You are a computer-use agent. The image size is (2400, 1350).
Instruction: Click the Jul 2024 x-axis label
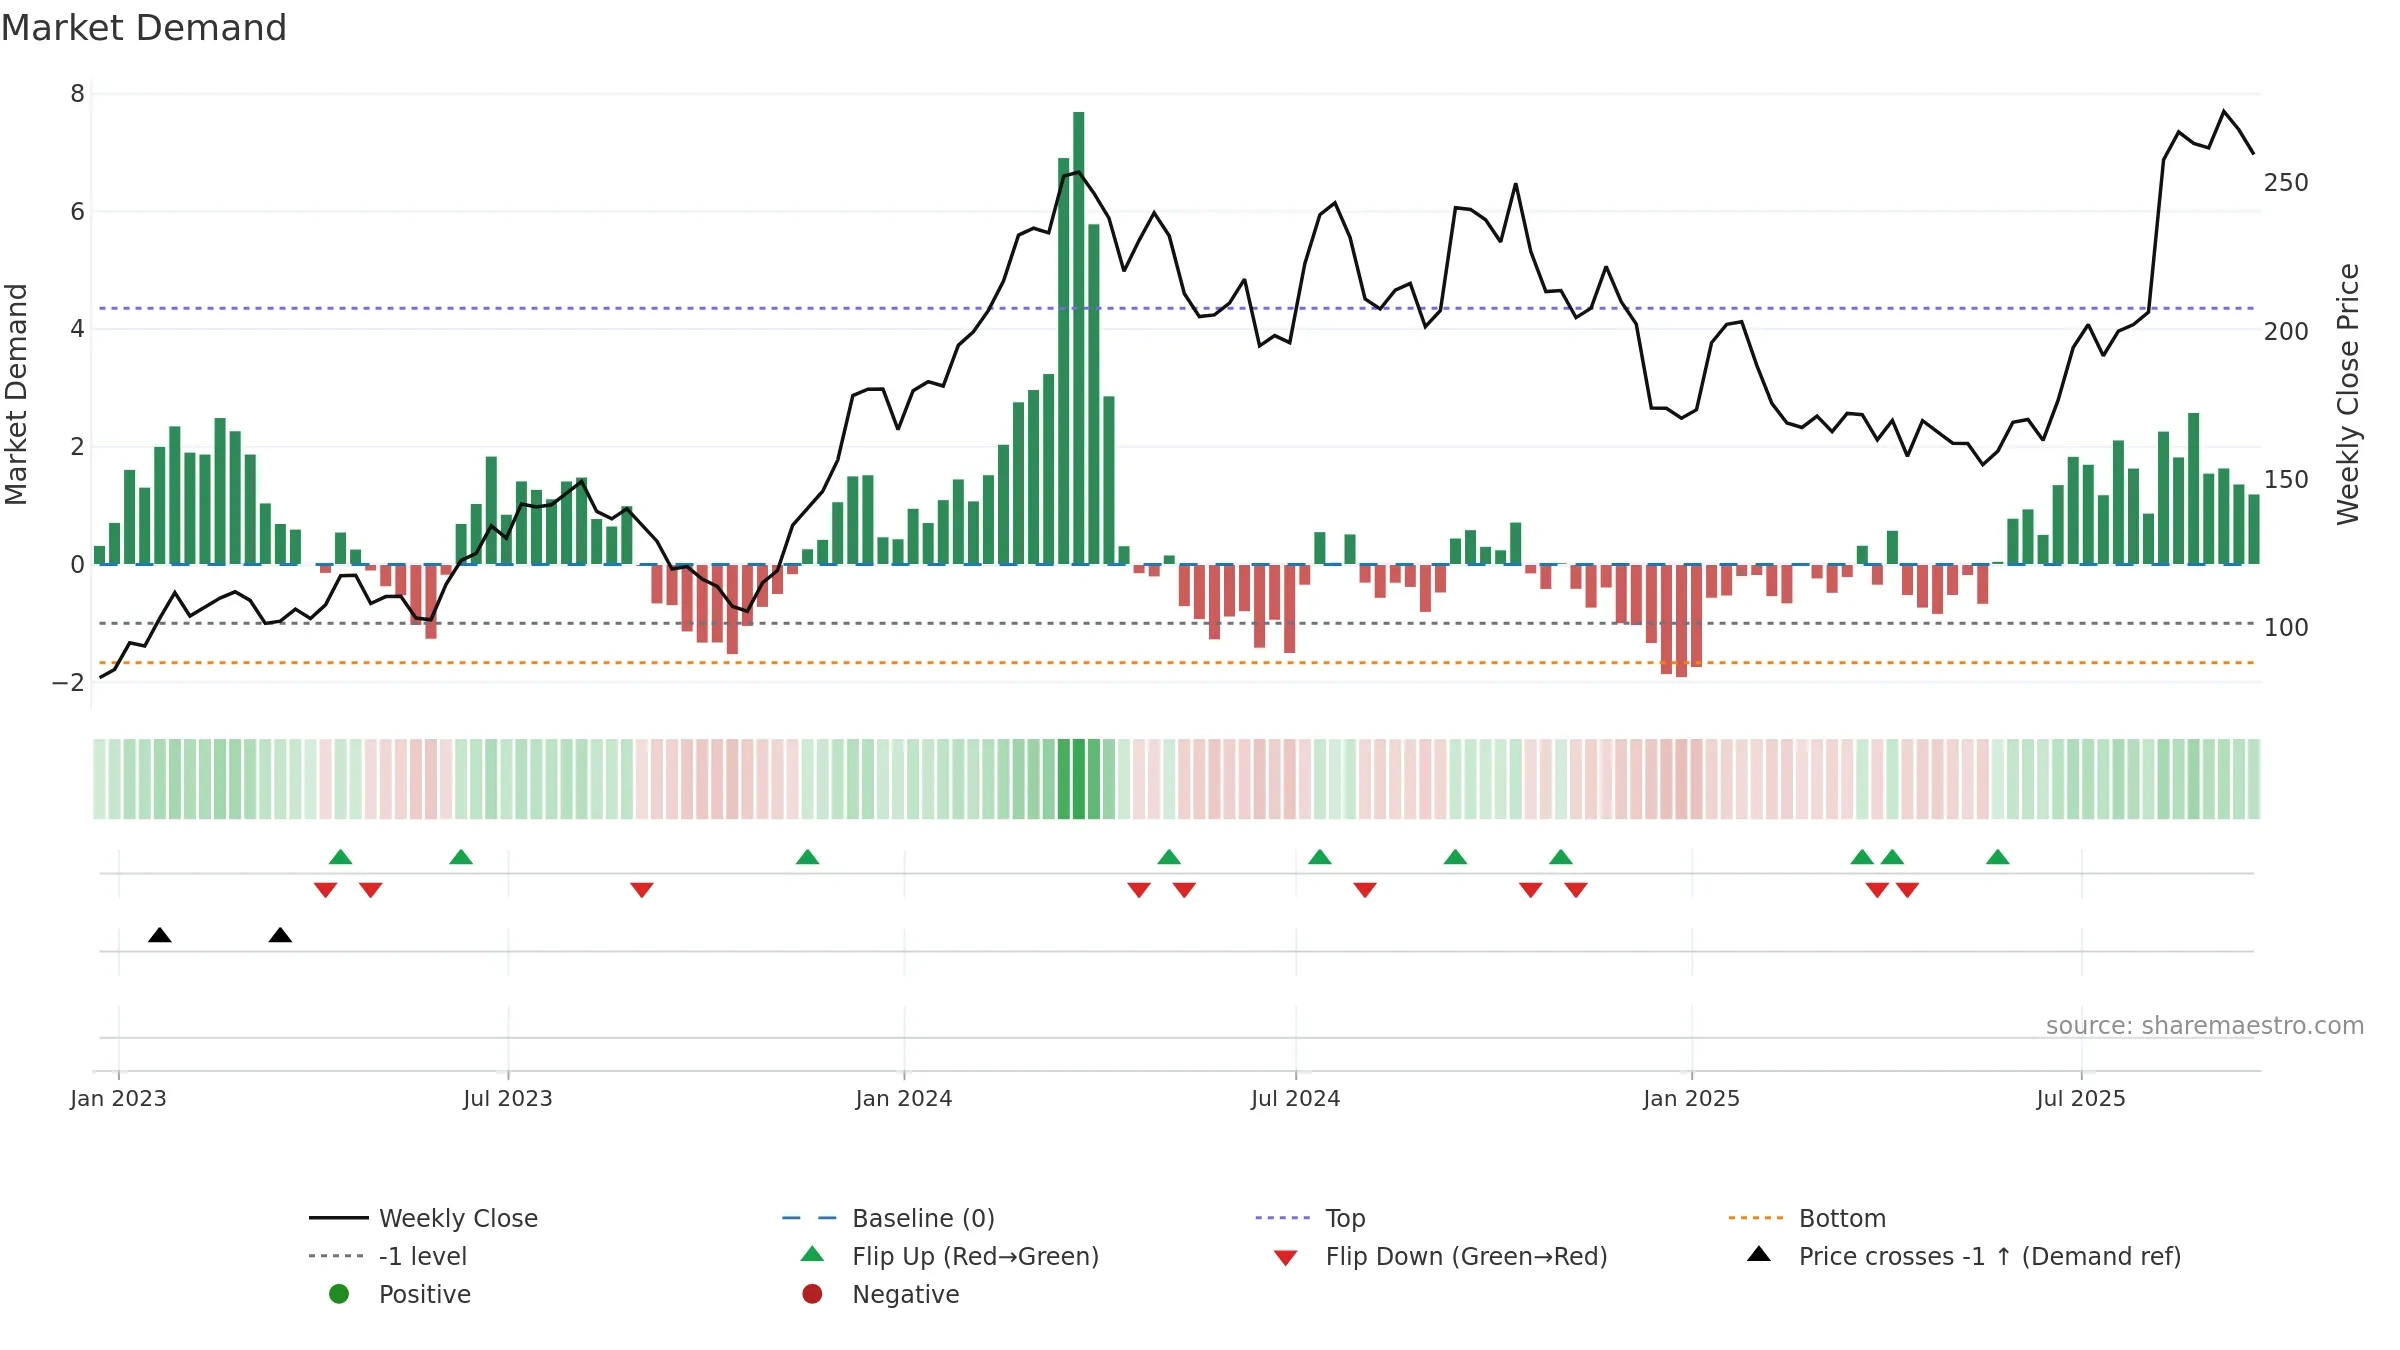tap(1296, 1098)
